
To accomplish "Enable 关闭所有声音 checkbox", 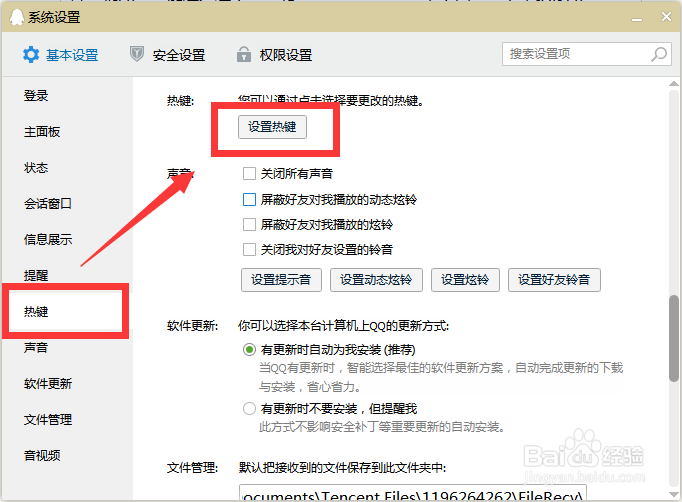I will click(249, 174).
